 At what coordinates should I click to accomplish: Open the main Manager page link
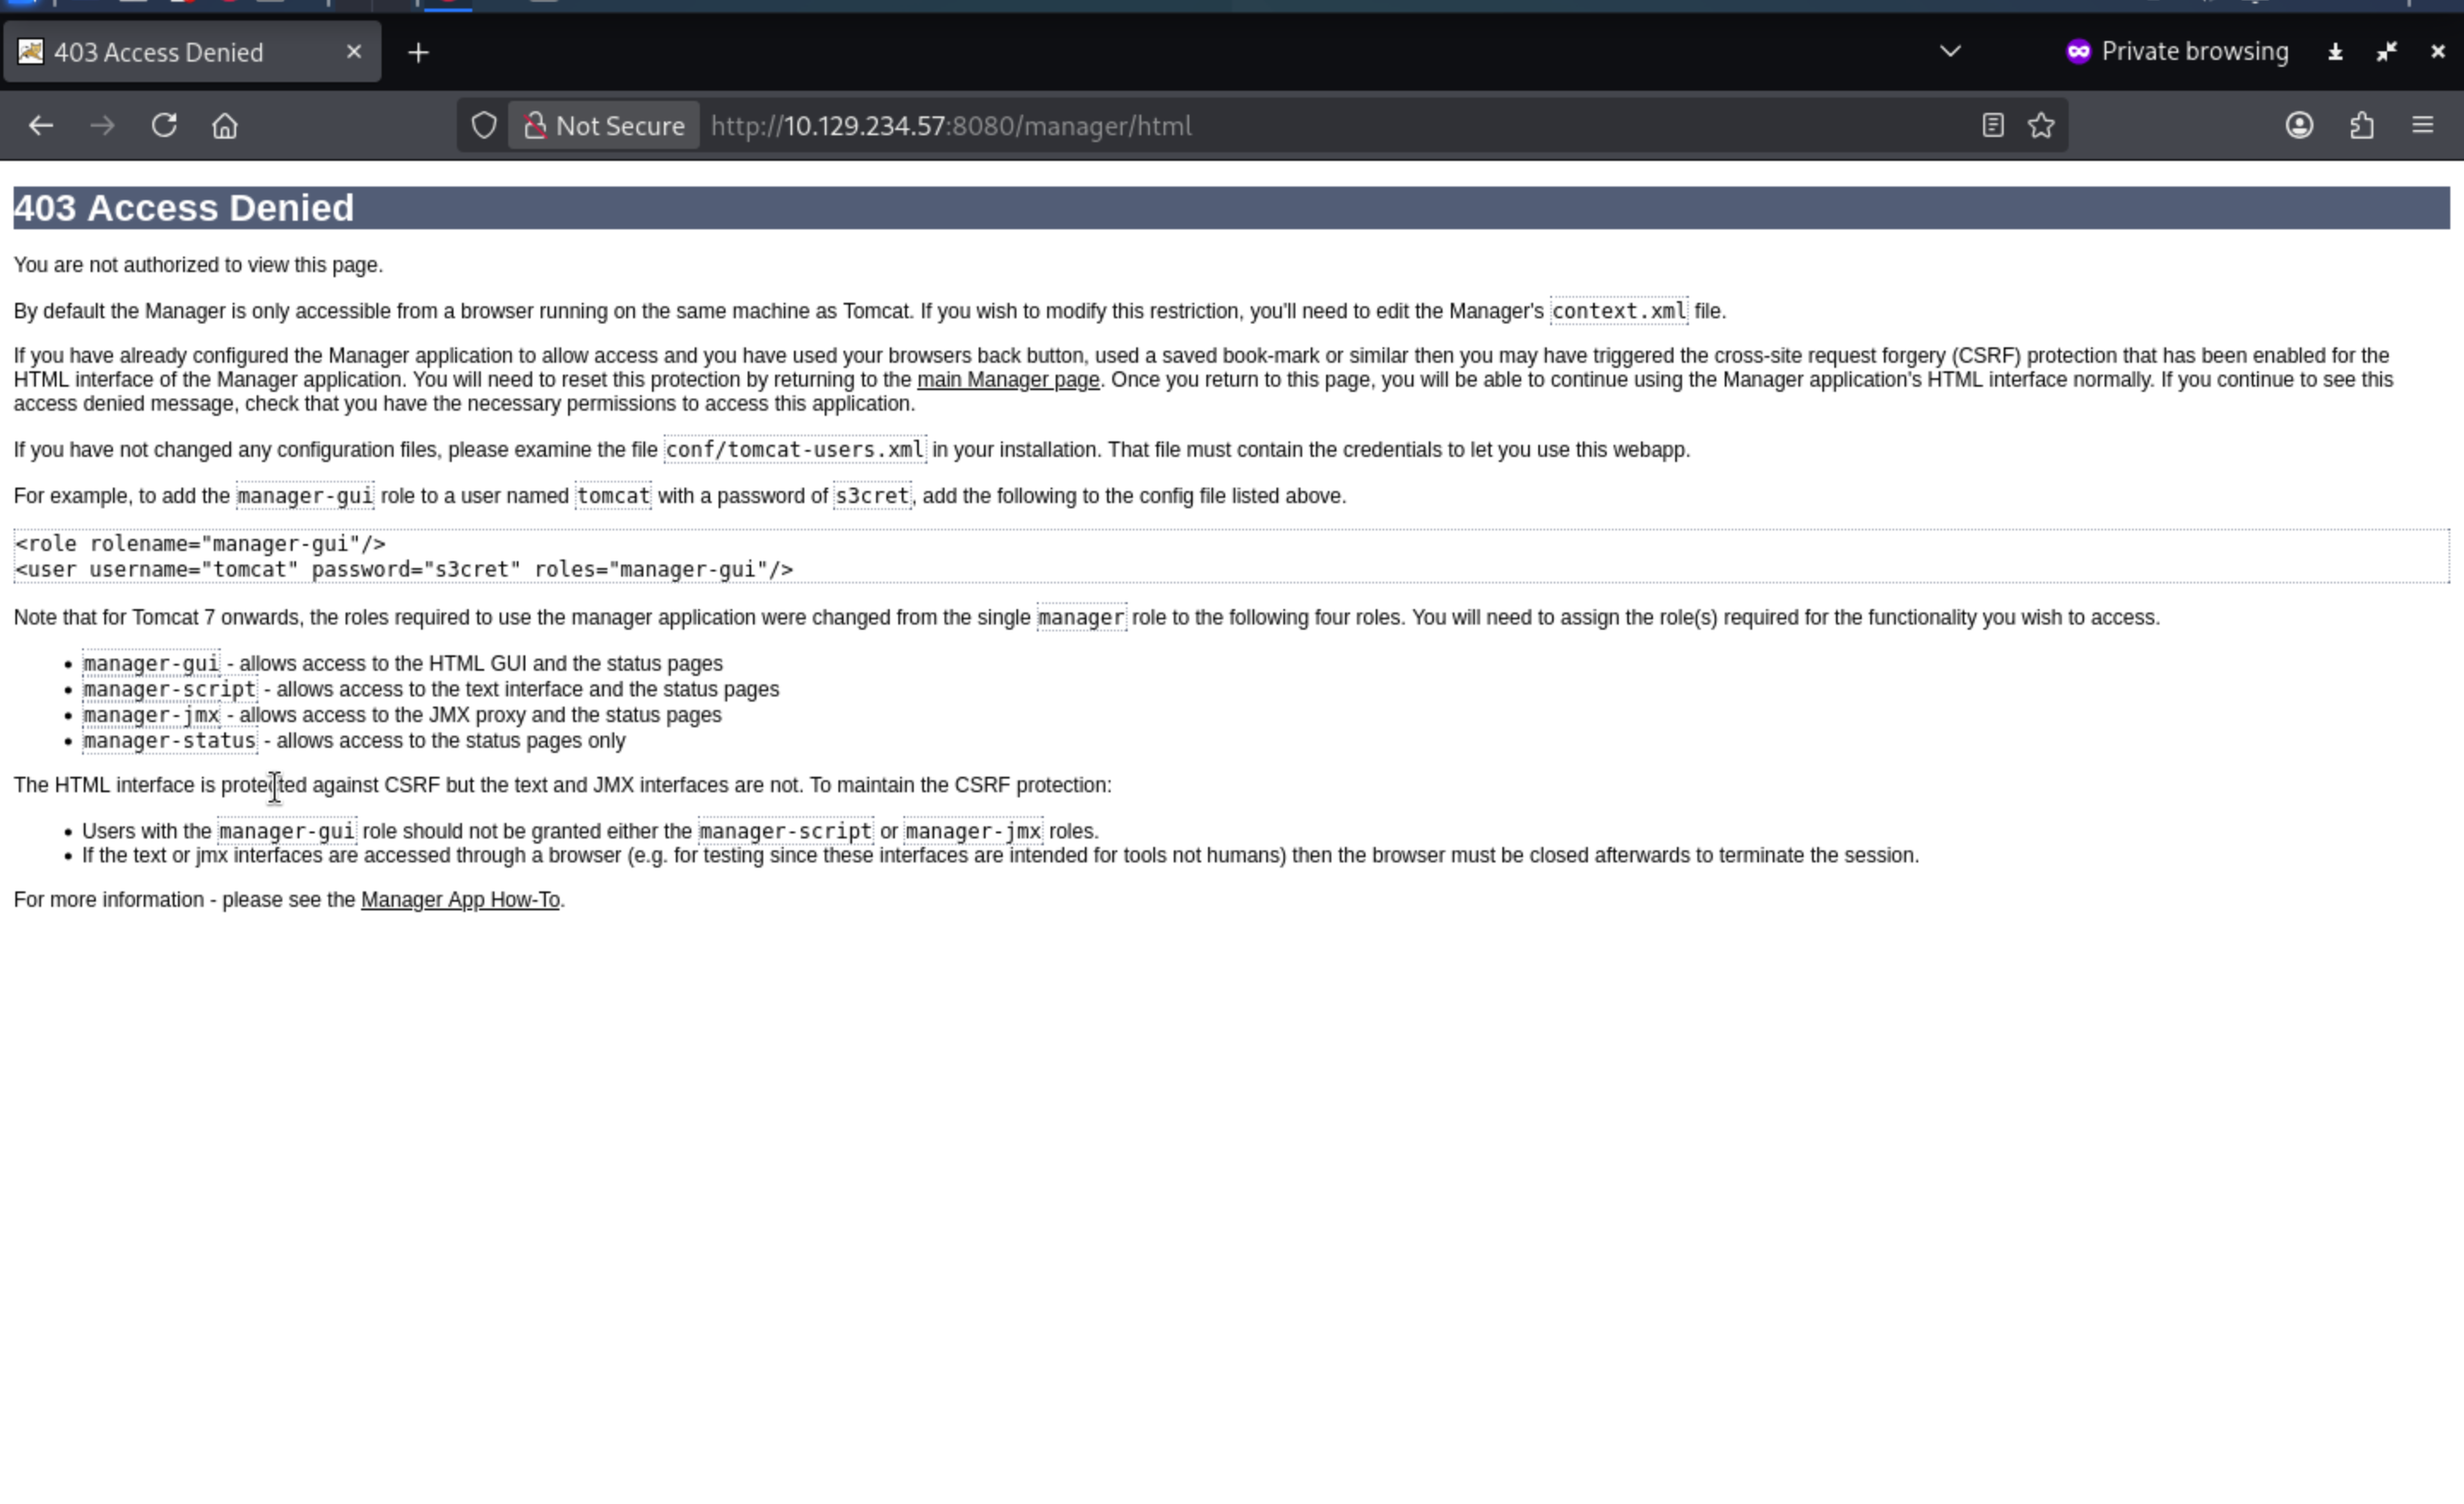tap(1007, 380)
